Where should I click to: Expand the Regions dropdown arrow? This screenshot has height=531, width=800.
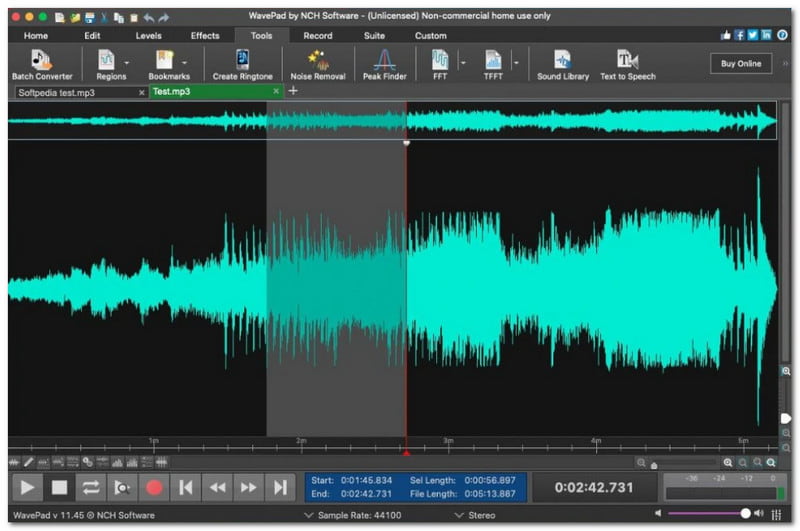[x=127, y=63]
